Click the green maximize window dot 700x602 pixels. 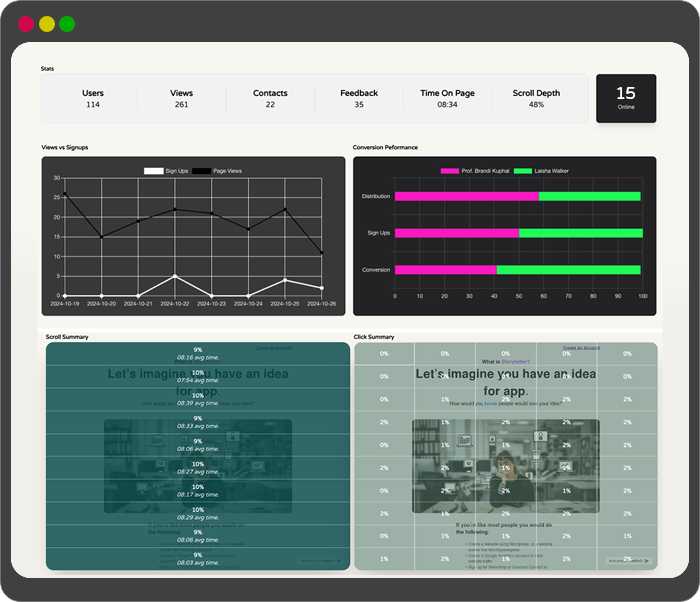pos(67,23)
